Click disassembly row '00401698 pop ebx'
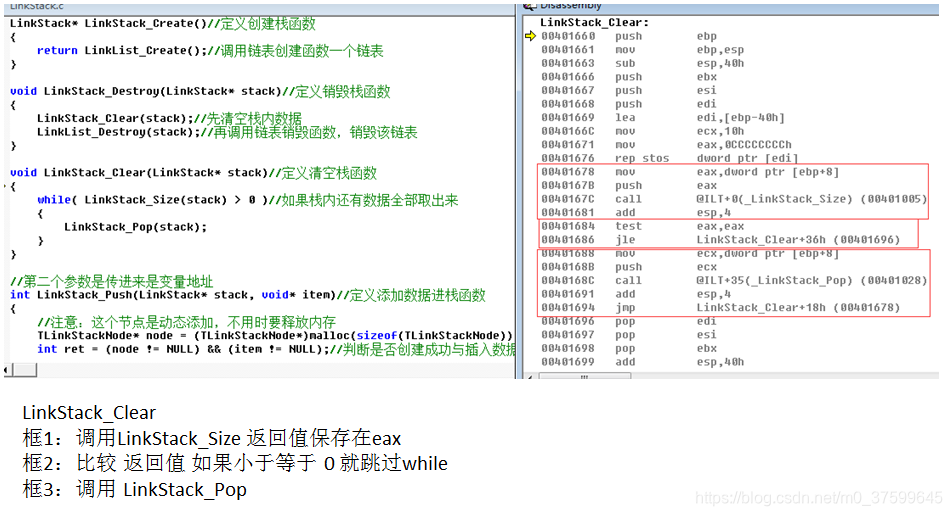The image size is (952, 516). (629, 348)
